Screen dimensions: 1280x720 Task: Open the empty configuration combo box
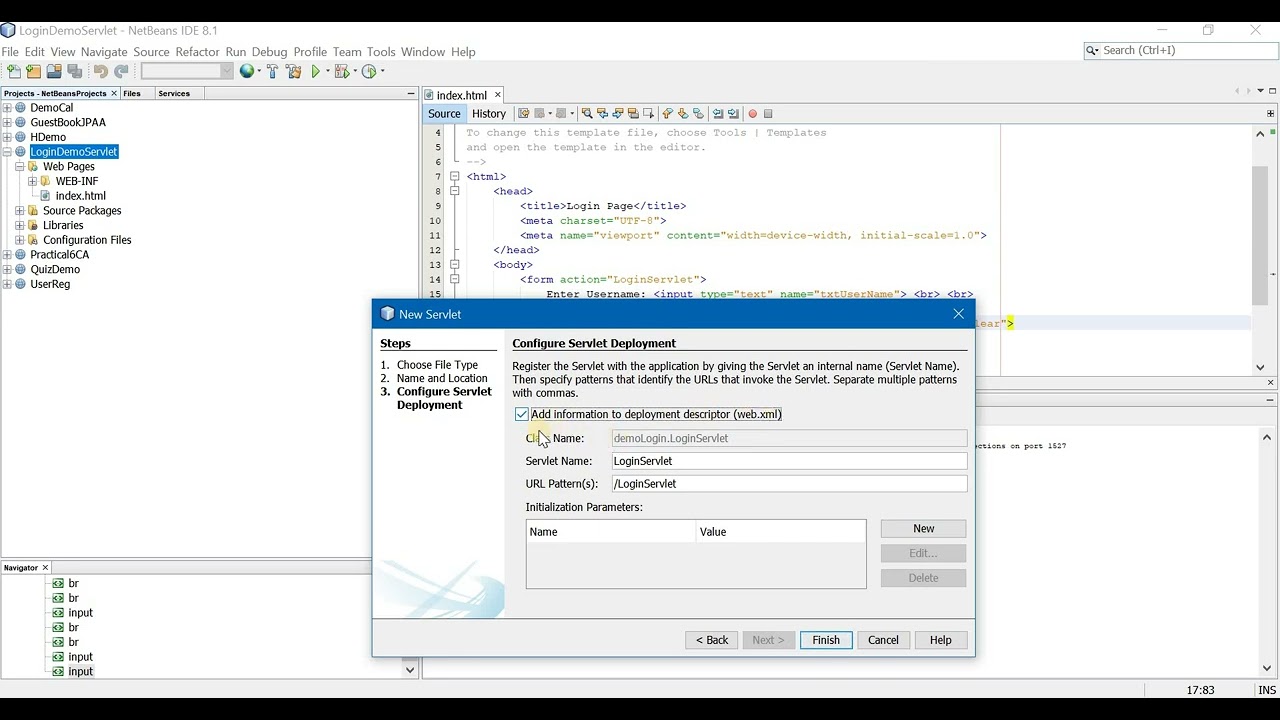pyautogui.click(x=186, y=71)
